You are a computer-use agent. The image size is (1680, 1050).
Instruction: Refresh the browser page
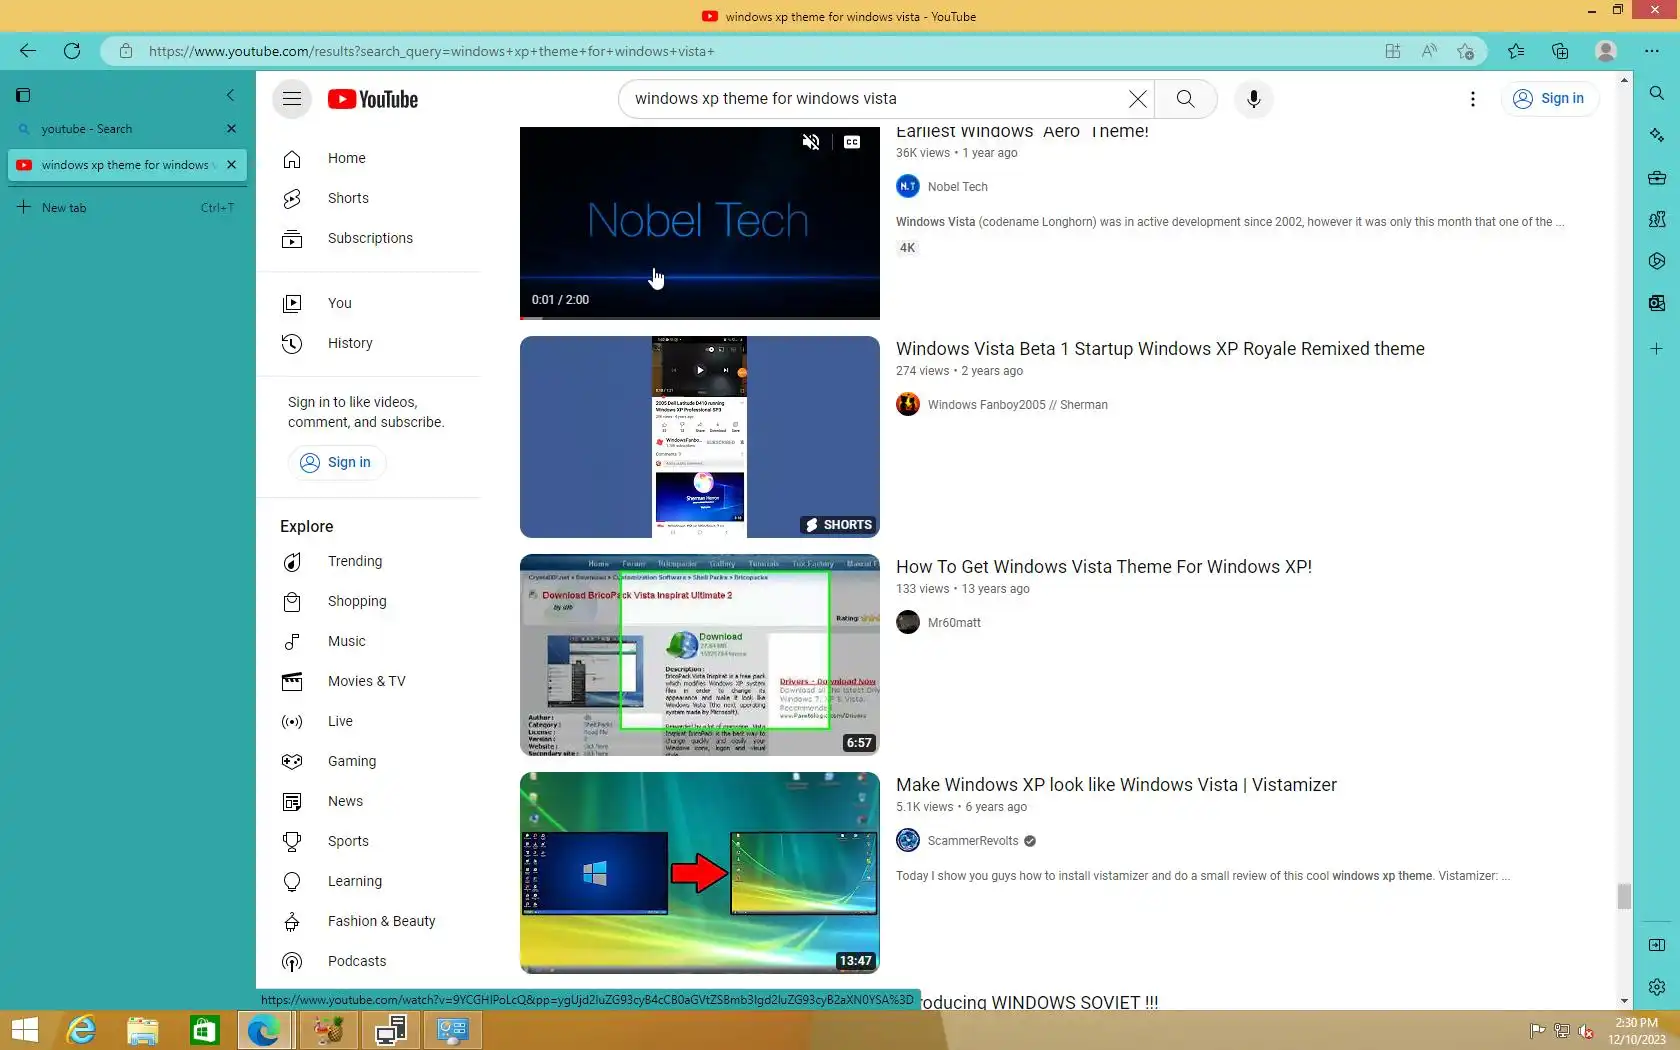click(72, 51)
